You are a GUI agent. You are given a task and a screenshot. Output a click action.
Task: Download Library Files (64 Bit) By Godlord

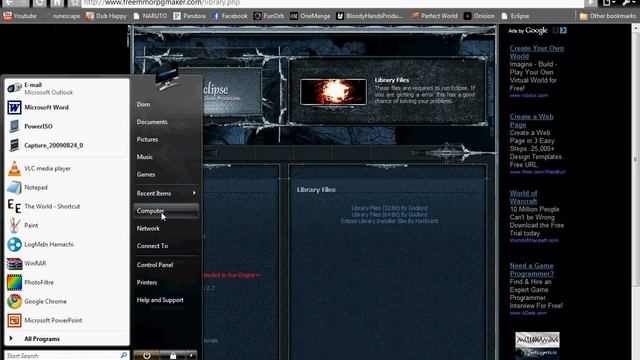[389, 214]
